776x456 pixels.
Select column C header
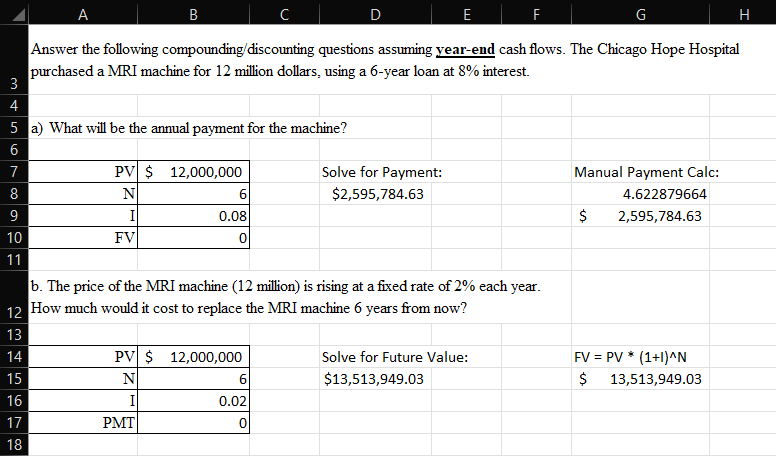coord(285,14)
